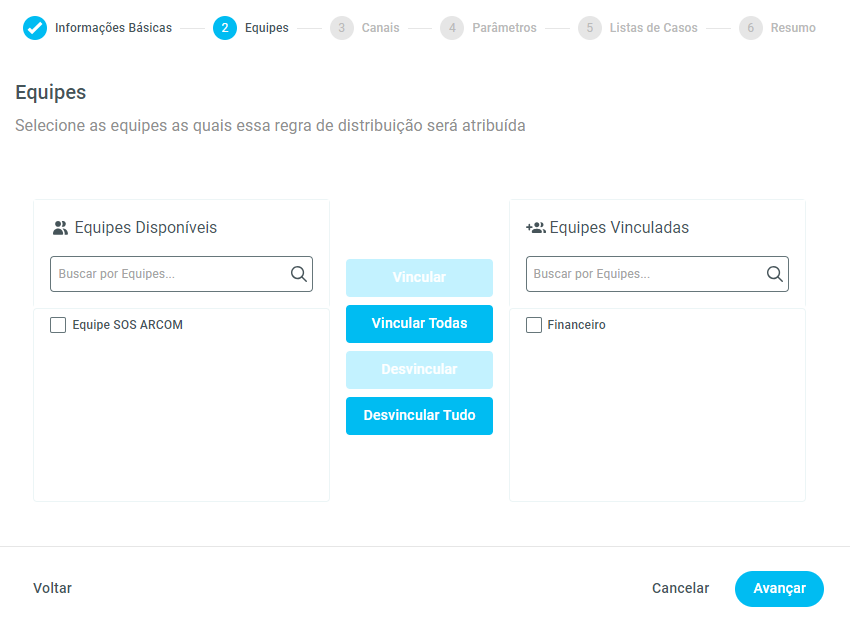Viewport: 850px width, 620px height.
Task: Select the step 3 Canais circle
Action: click(342, 28)
